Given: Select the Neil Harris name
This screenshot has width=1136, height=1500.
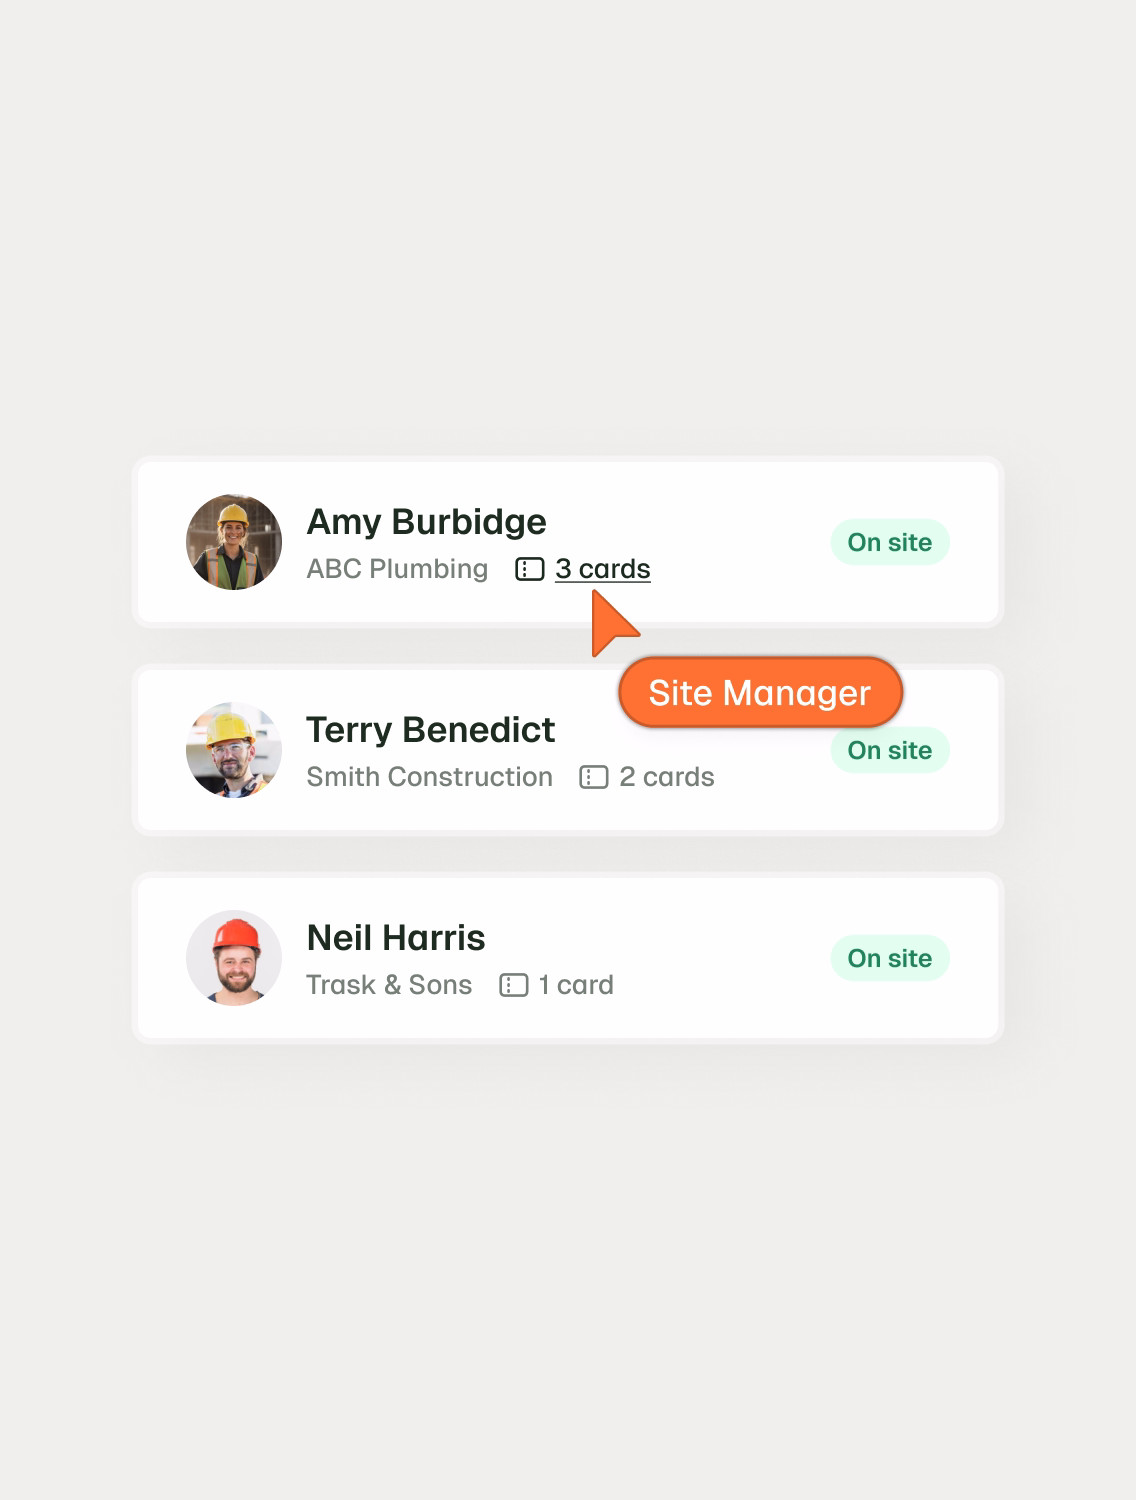Looking at the screenshot, I should pyautogui.click(x=396, y=938).
